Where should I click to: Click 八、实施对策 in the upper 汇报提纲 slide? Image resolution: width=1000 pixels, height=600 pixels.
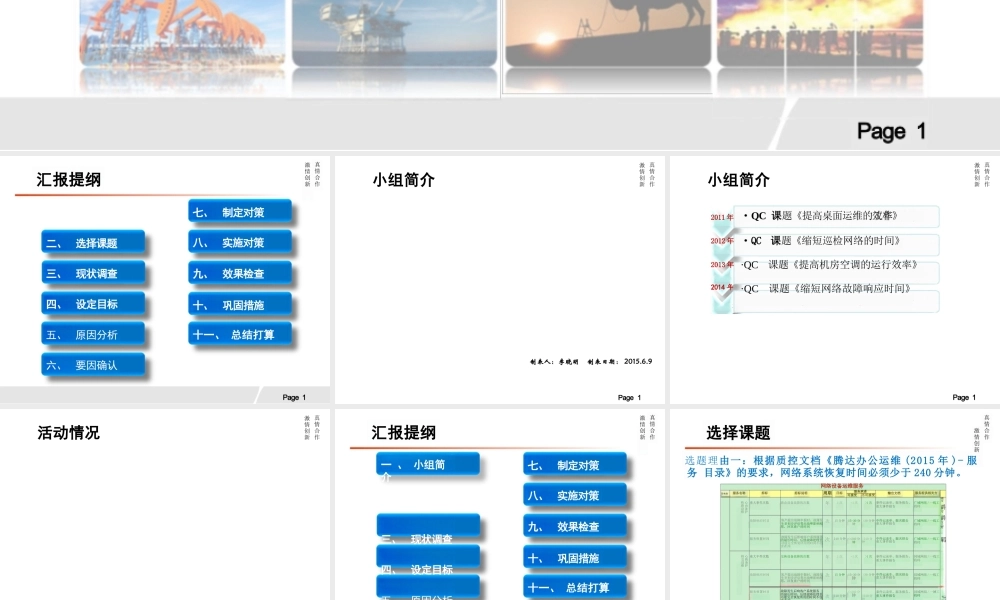click(240, 242)
